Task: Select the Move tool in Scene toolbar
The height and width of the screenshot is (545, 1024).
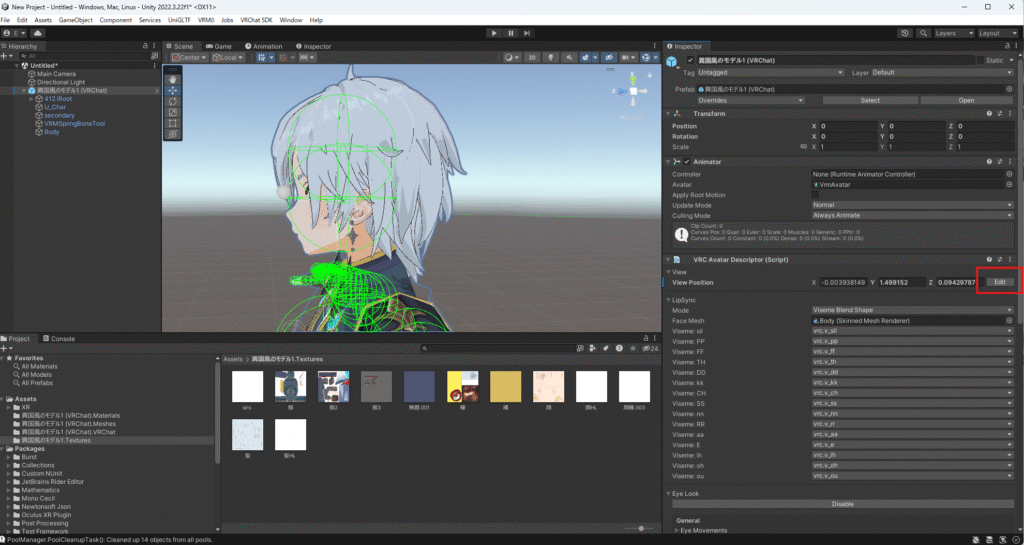Action: click(172, 90)
